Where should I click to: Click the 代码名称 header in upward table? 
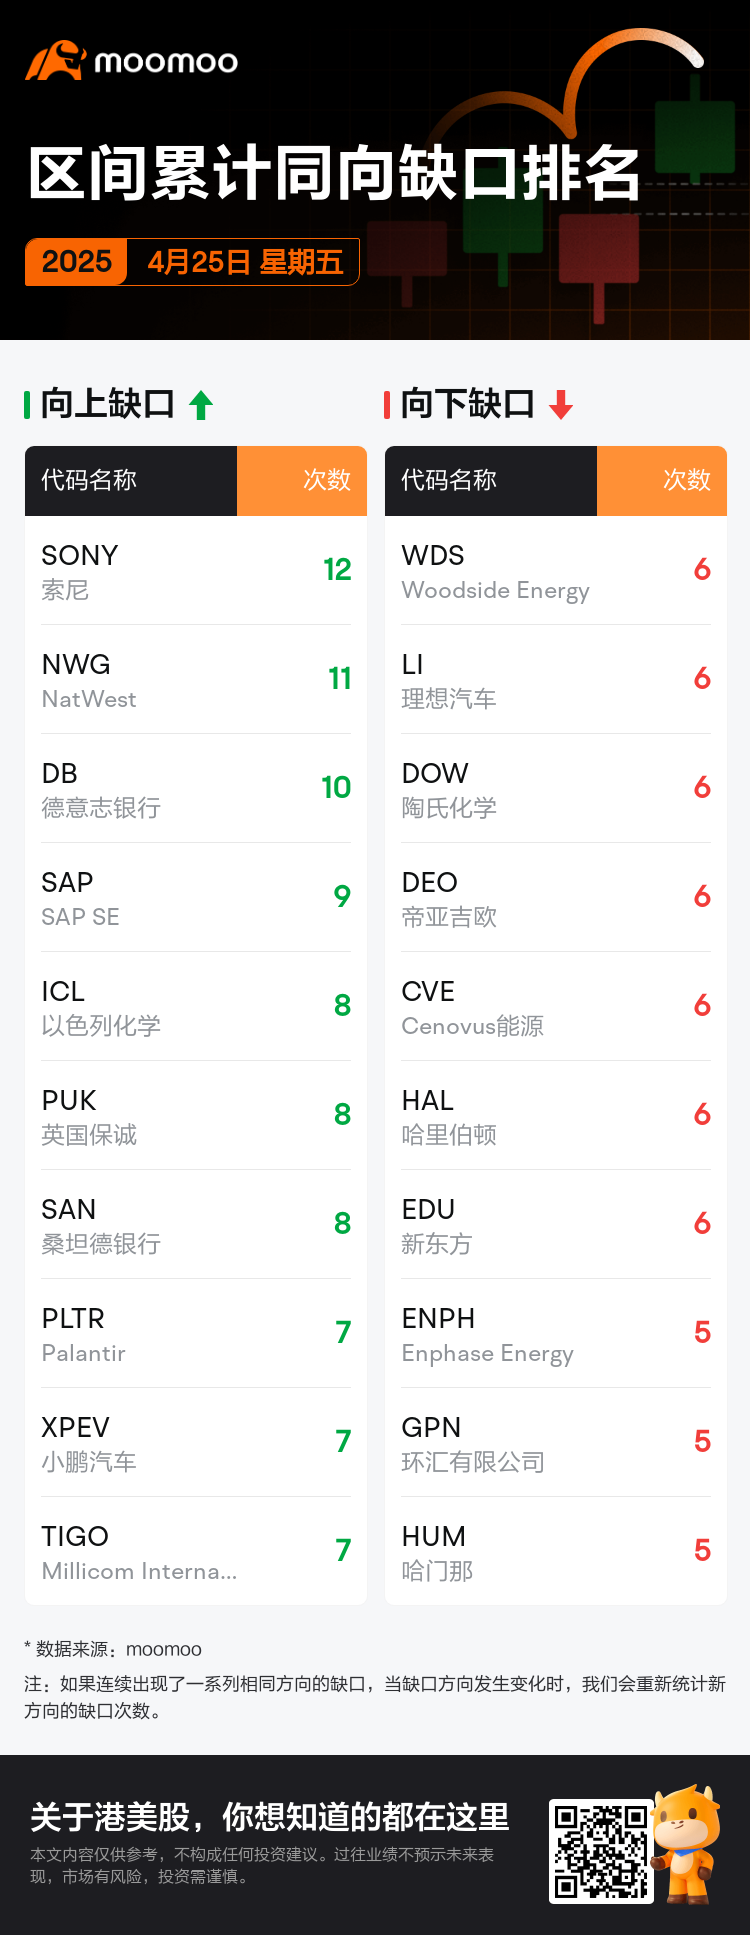(90, 480)
